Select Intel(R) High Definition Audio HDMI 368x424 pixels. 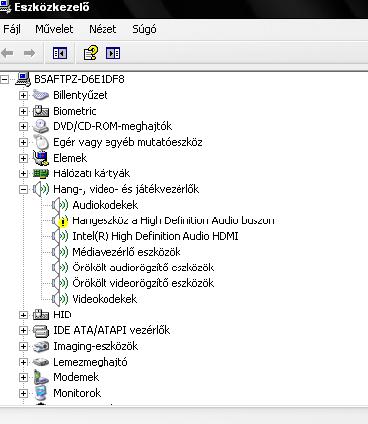pyautogui.click(x=155, y=236)
